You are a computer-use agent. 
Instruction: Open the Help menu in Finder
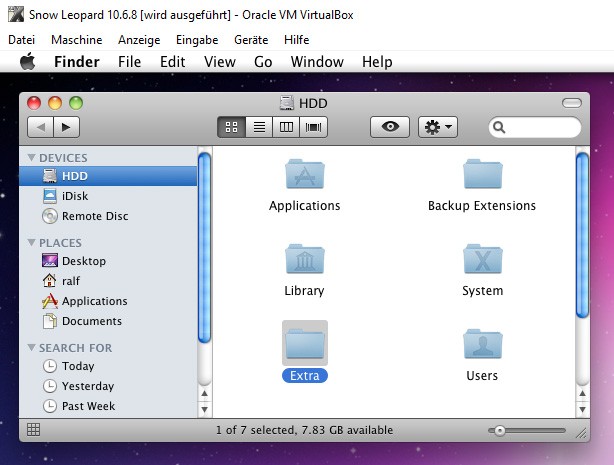click(x=377, y=62)
